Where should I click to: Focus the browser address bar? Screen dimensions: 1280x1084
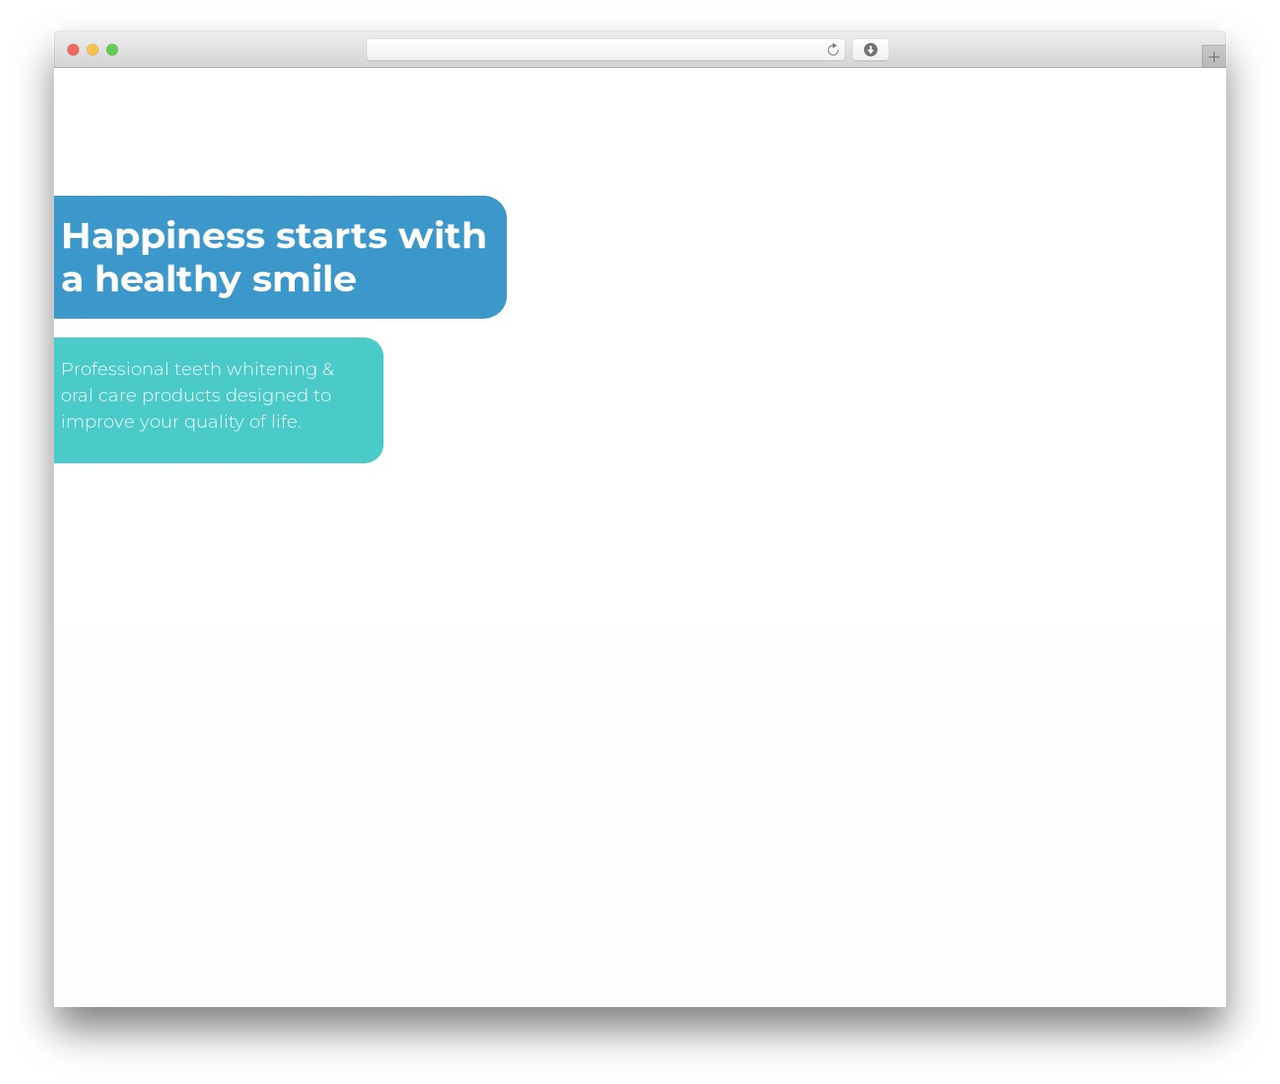605,50
